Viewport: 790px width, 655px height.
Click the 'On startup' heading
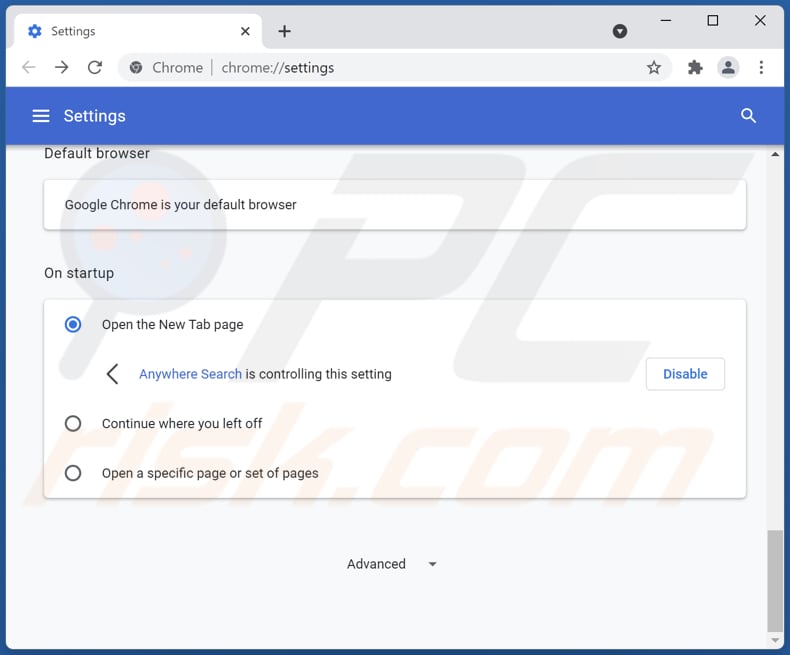point(79,273)
